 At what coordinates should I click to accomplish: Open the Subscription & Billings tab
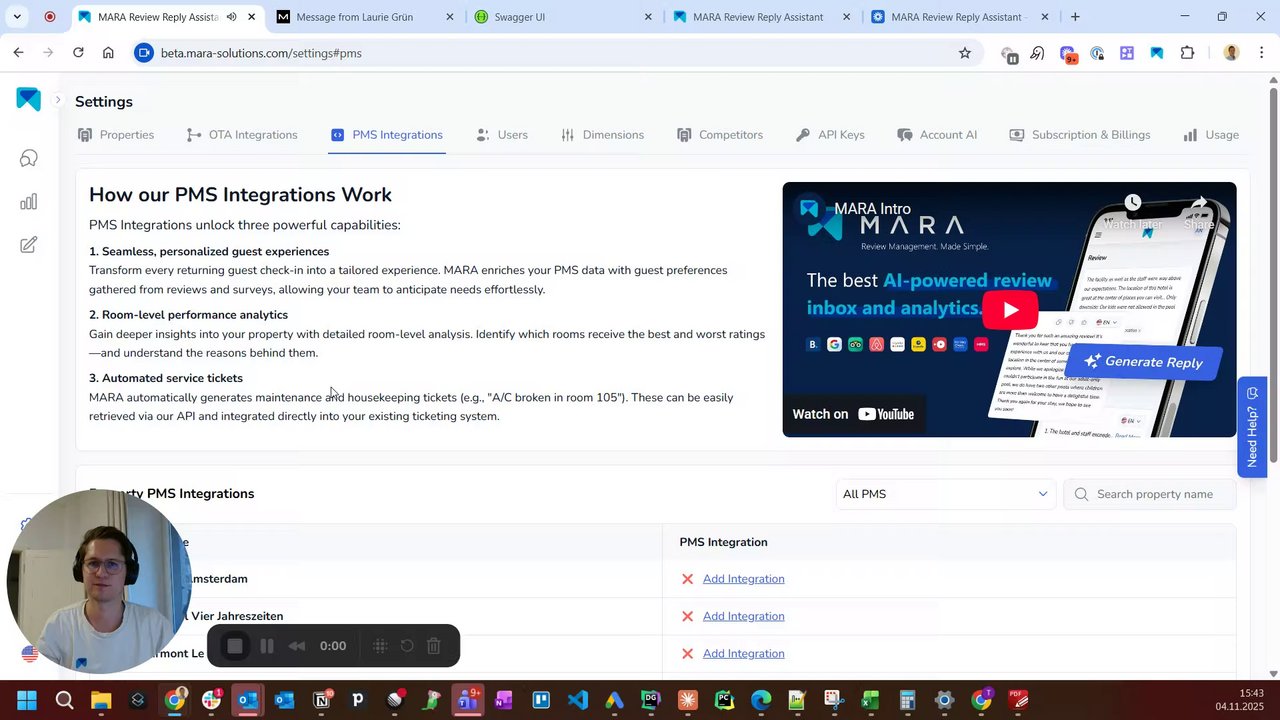[x=1080, y=135]
